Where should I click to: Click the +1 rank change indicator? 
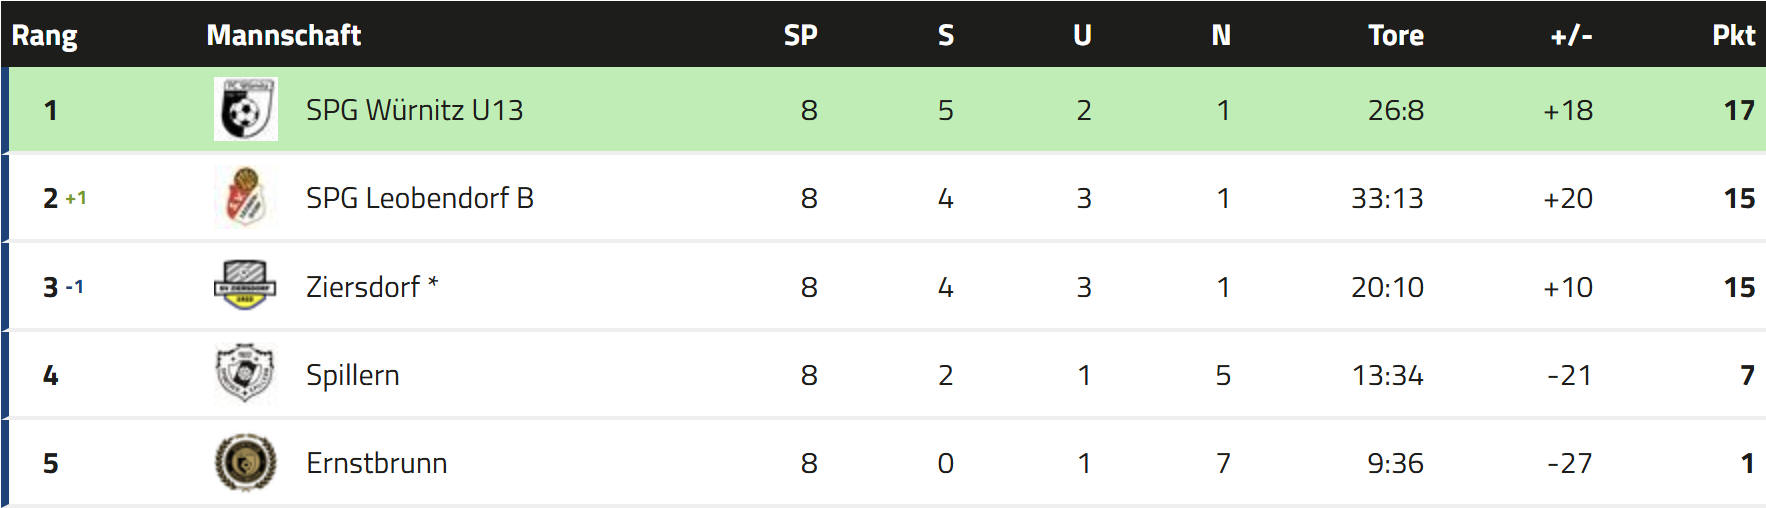pos(76,198)
